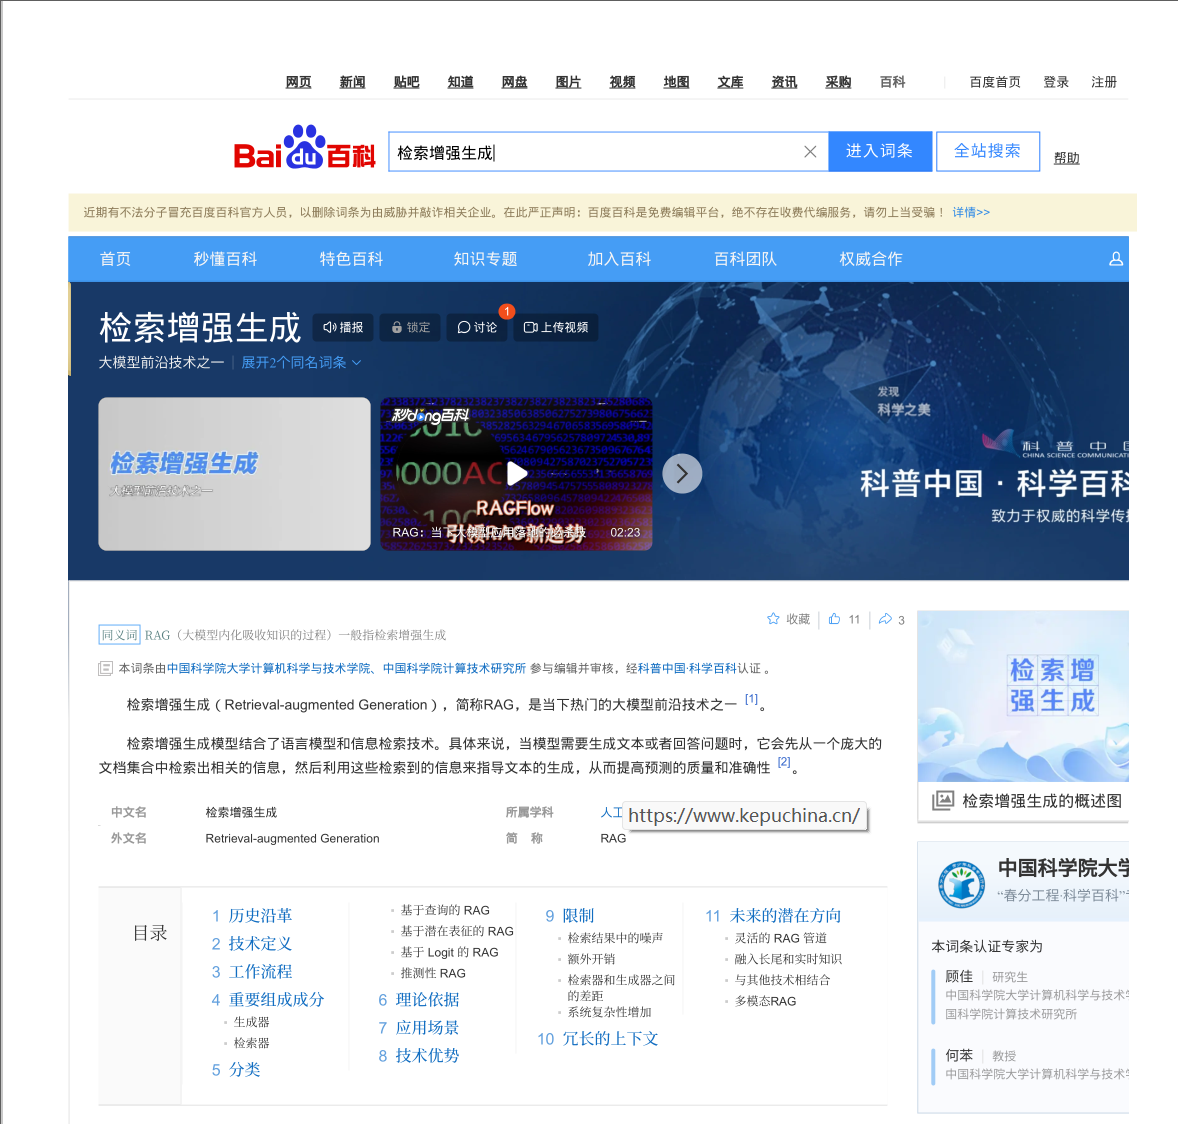Click the share arrow icon
The height and width of the screenshot is (1124, 1178).
pyautogui.click(x=885, y=619)
